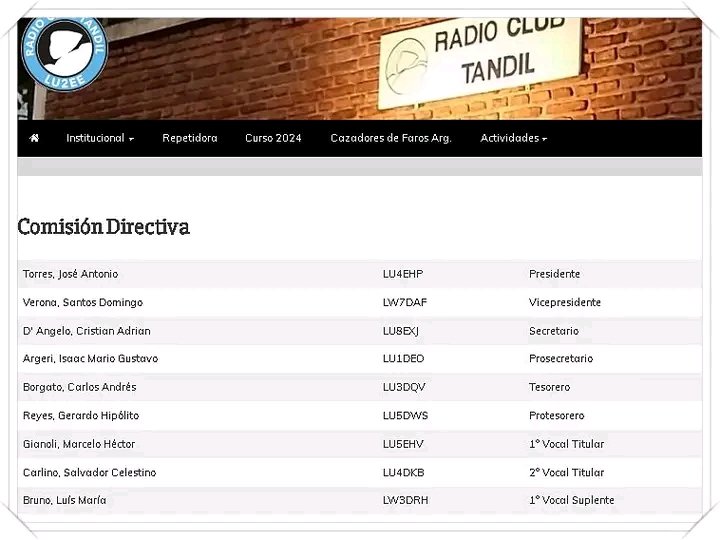Select the name Reyes, Gerardo Hipólito
The image size is (720, 540).
point(81,416)
